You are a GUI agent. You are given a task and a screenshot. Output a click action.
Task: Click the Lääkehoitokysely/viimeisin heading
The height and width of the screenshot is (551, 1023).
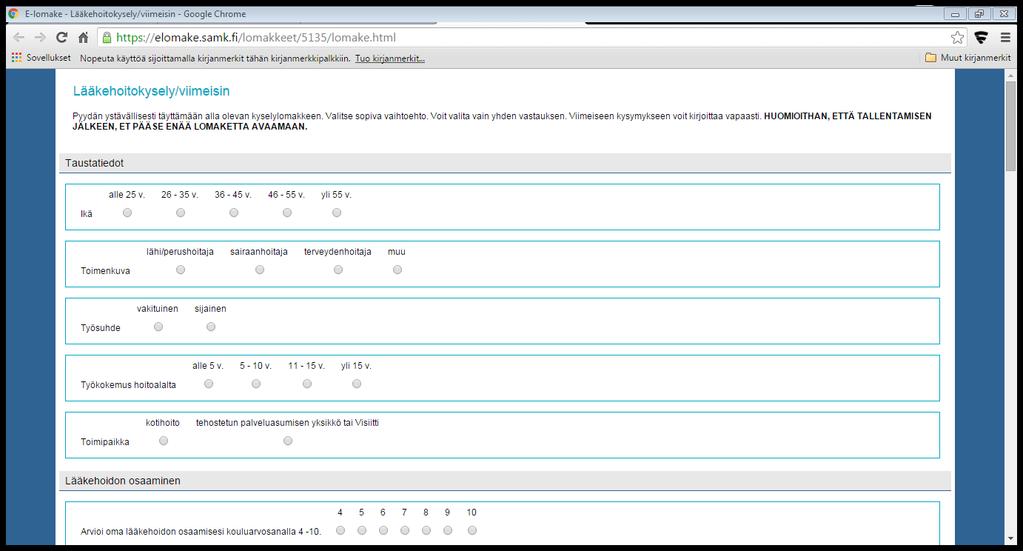[x=151, y=91]
